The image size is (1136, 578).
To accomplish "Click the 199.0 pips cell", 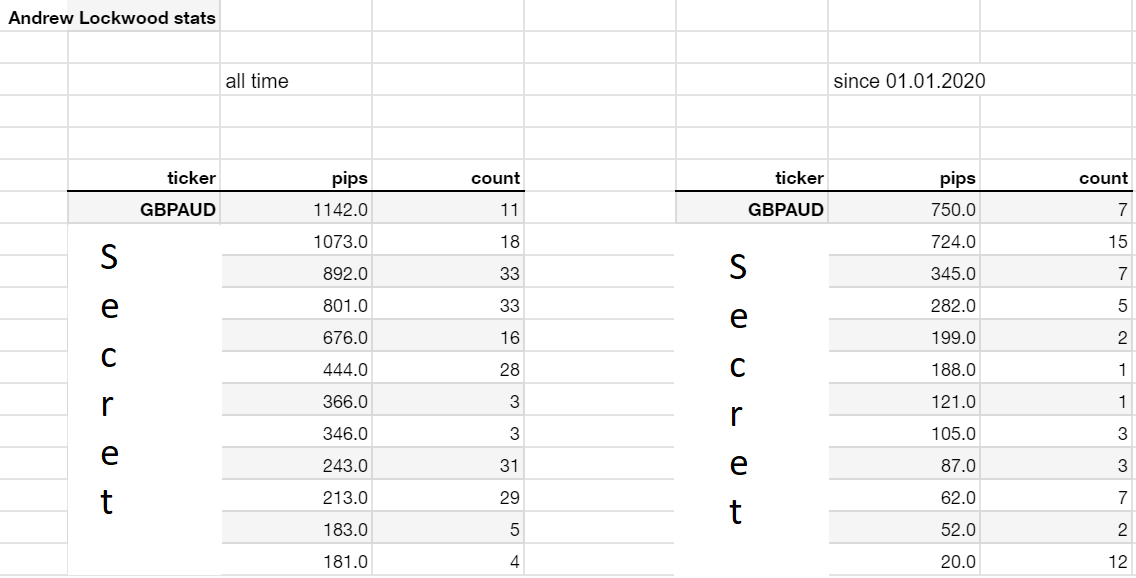I will coord(904,337).
